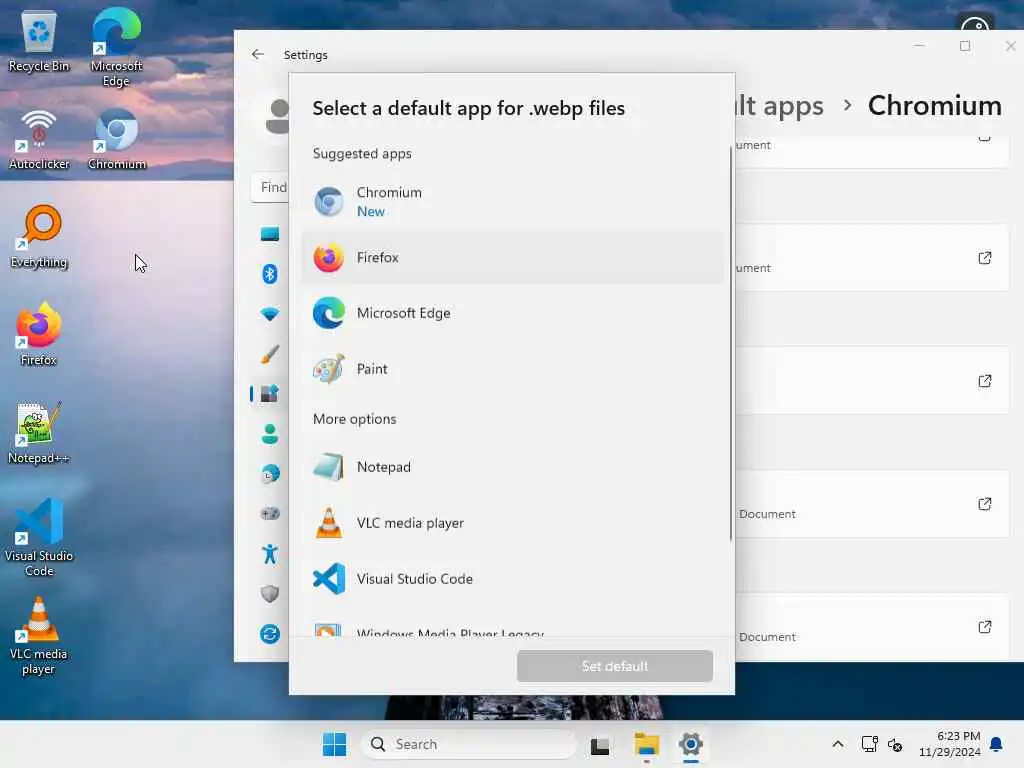Screen dimensions: 1024x768
Task: Open Personalization brush icon in sidebar
Action: point(270,354)
